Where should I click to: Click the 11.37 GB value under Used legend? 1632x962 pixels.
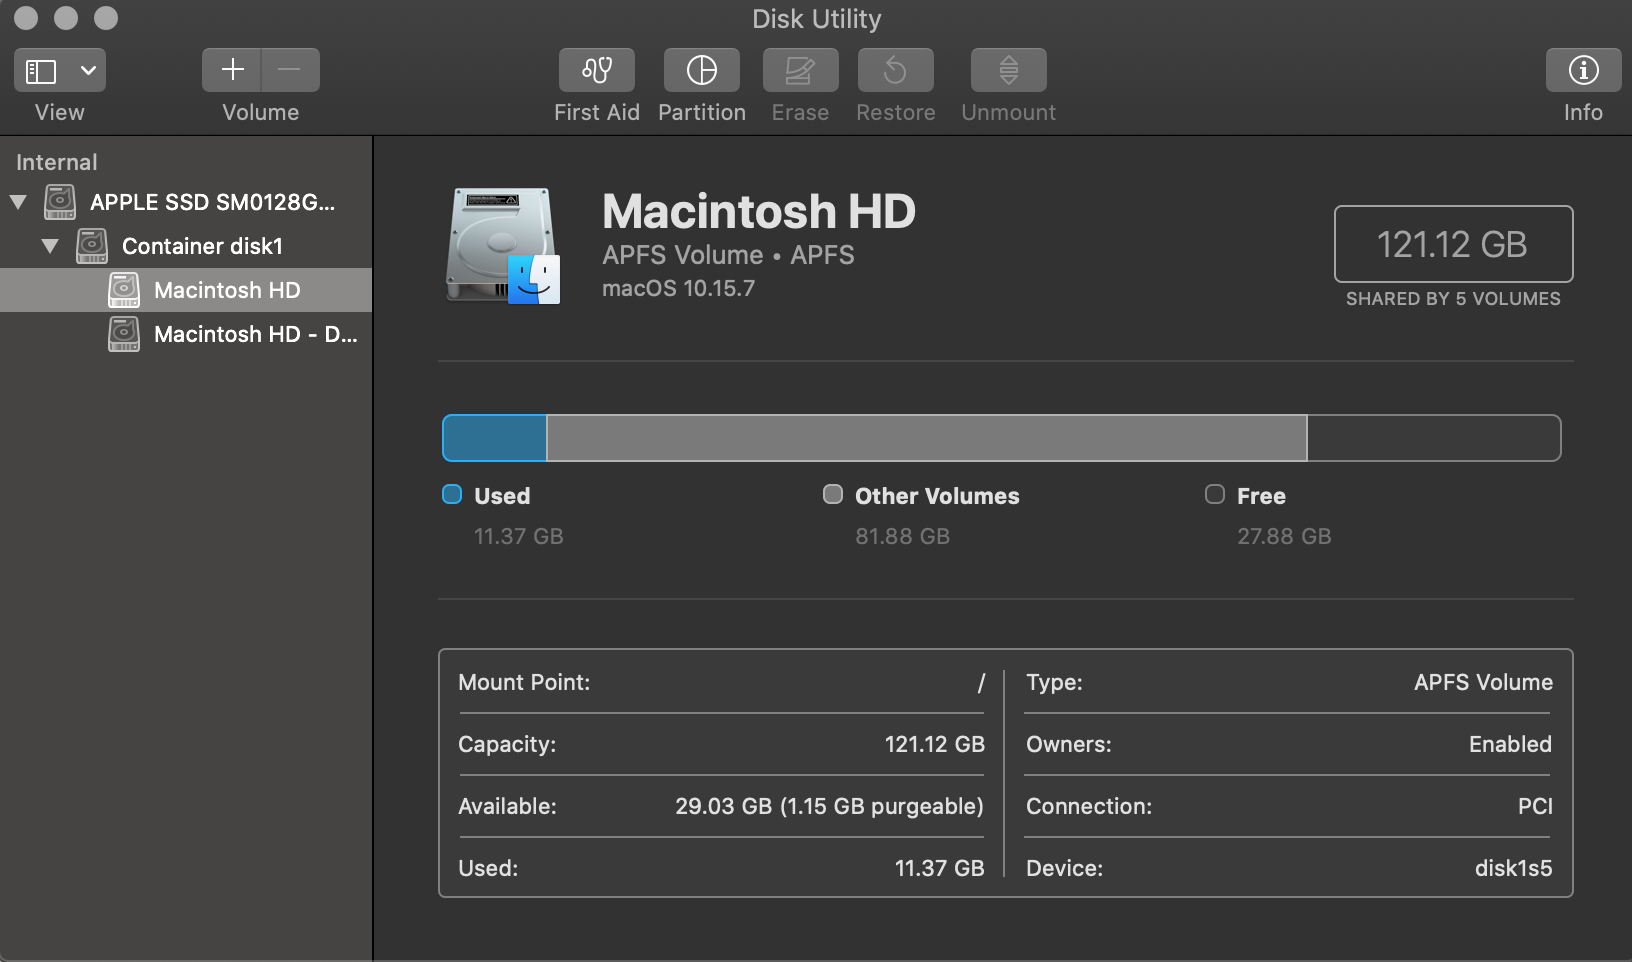click(x=519, y=536)
